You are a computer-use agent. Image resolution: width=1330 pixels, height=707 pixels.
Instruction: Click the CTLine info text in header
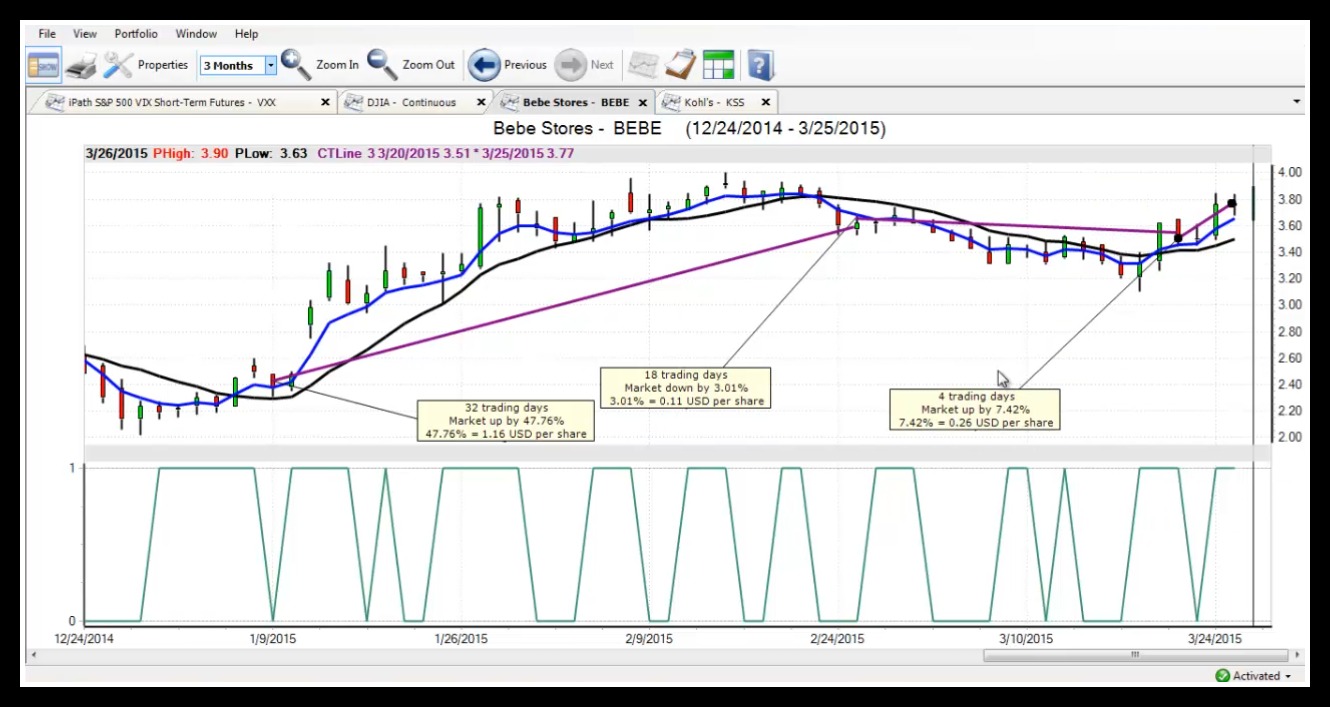click(445, 153)
